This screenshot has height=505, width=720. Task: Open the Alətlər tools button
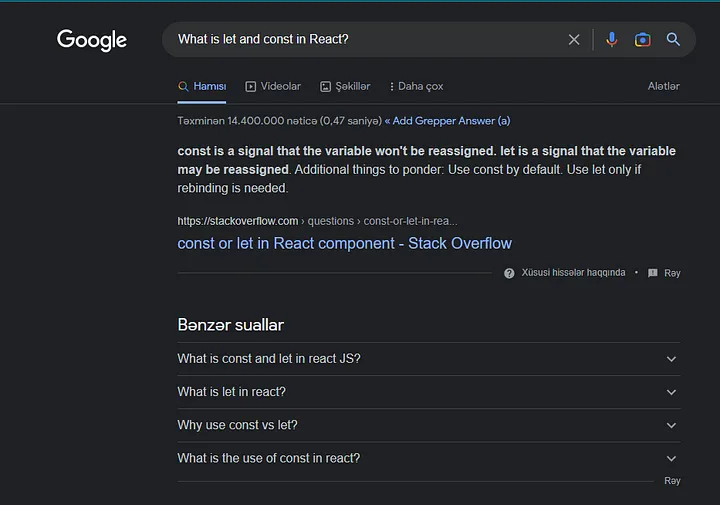663,86
